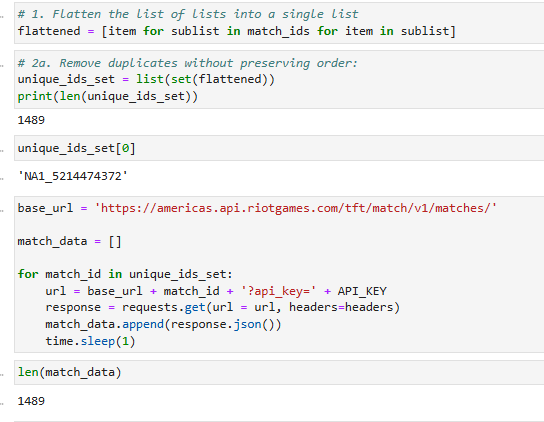Image resolution: width=544 pixels, height=422 pixels.
Task: Click the 'requests.get' response line
Action: point(222,307)
